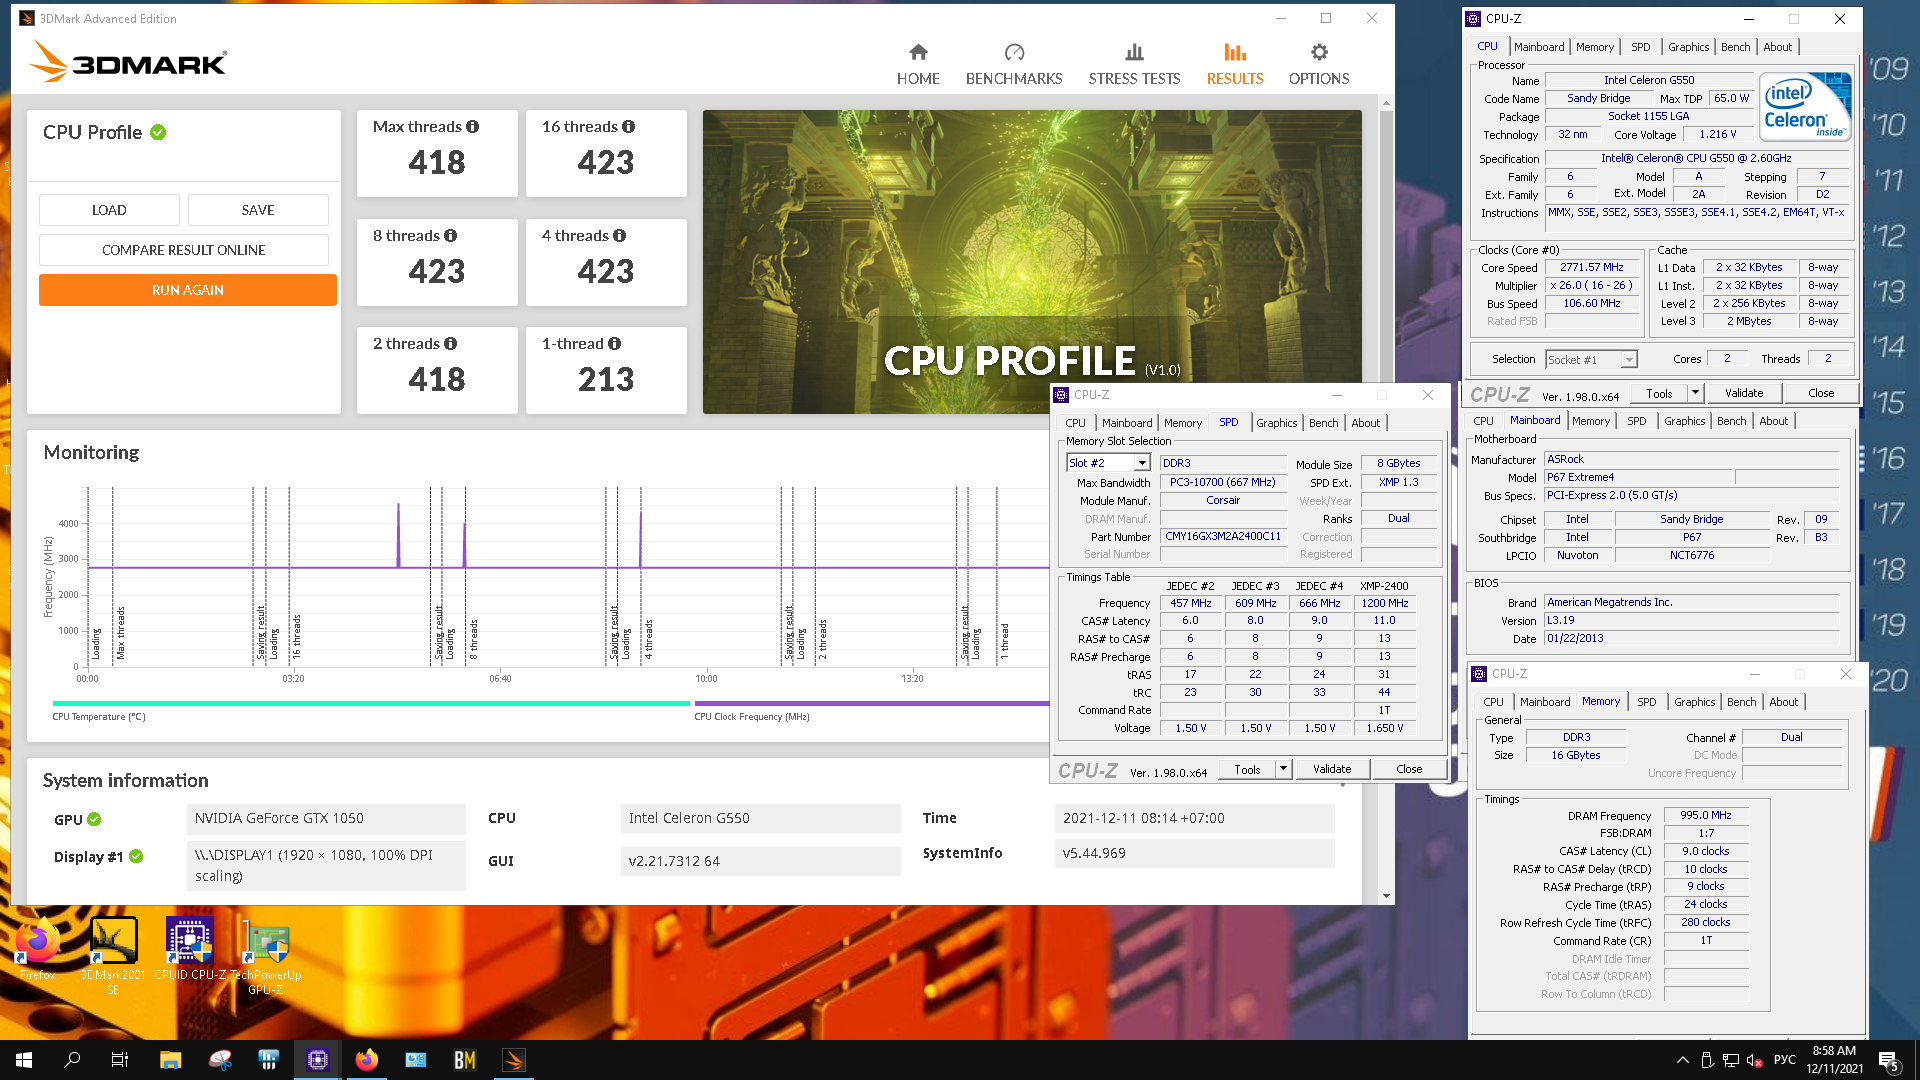Open the Socket #1 selection dropdown

[1629, 360]
